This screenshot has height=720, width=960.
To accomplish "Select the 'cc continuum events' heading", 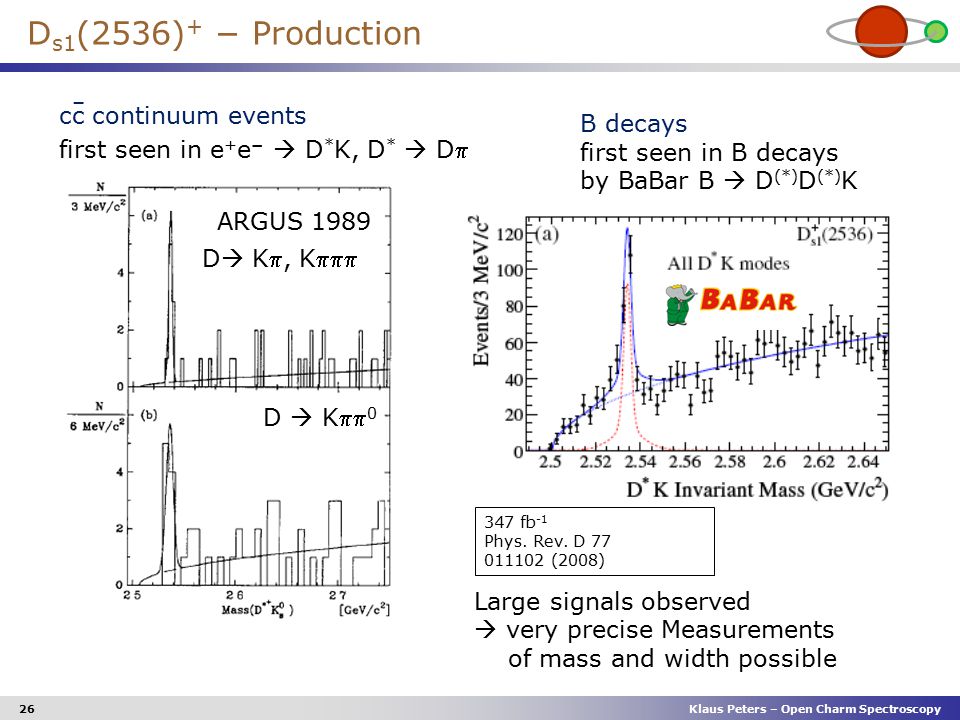I will [x=182, y=114].
